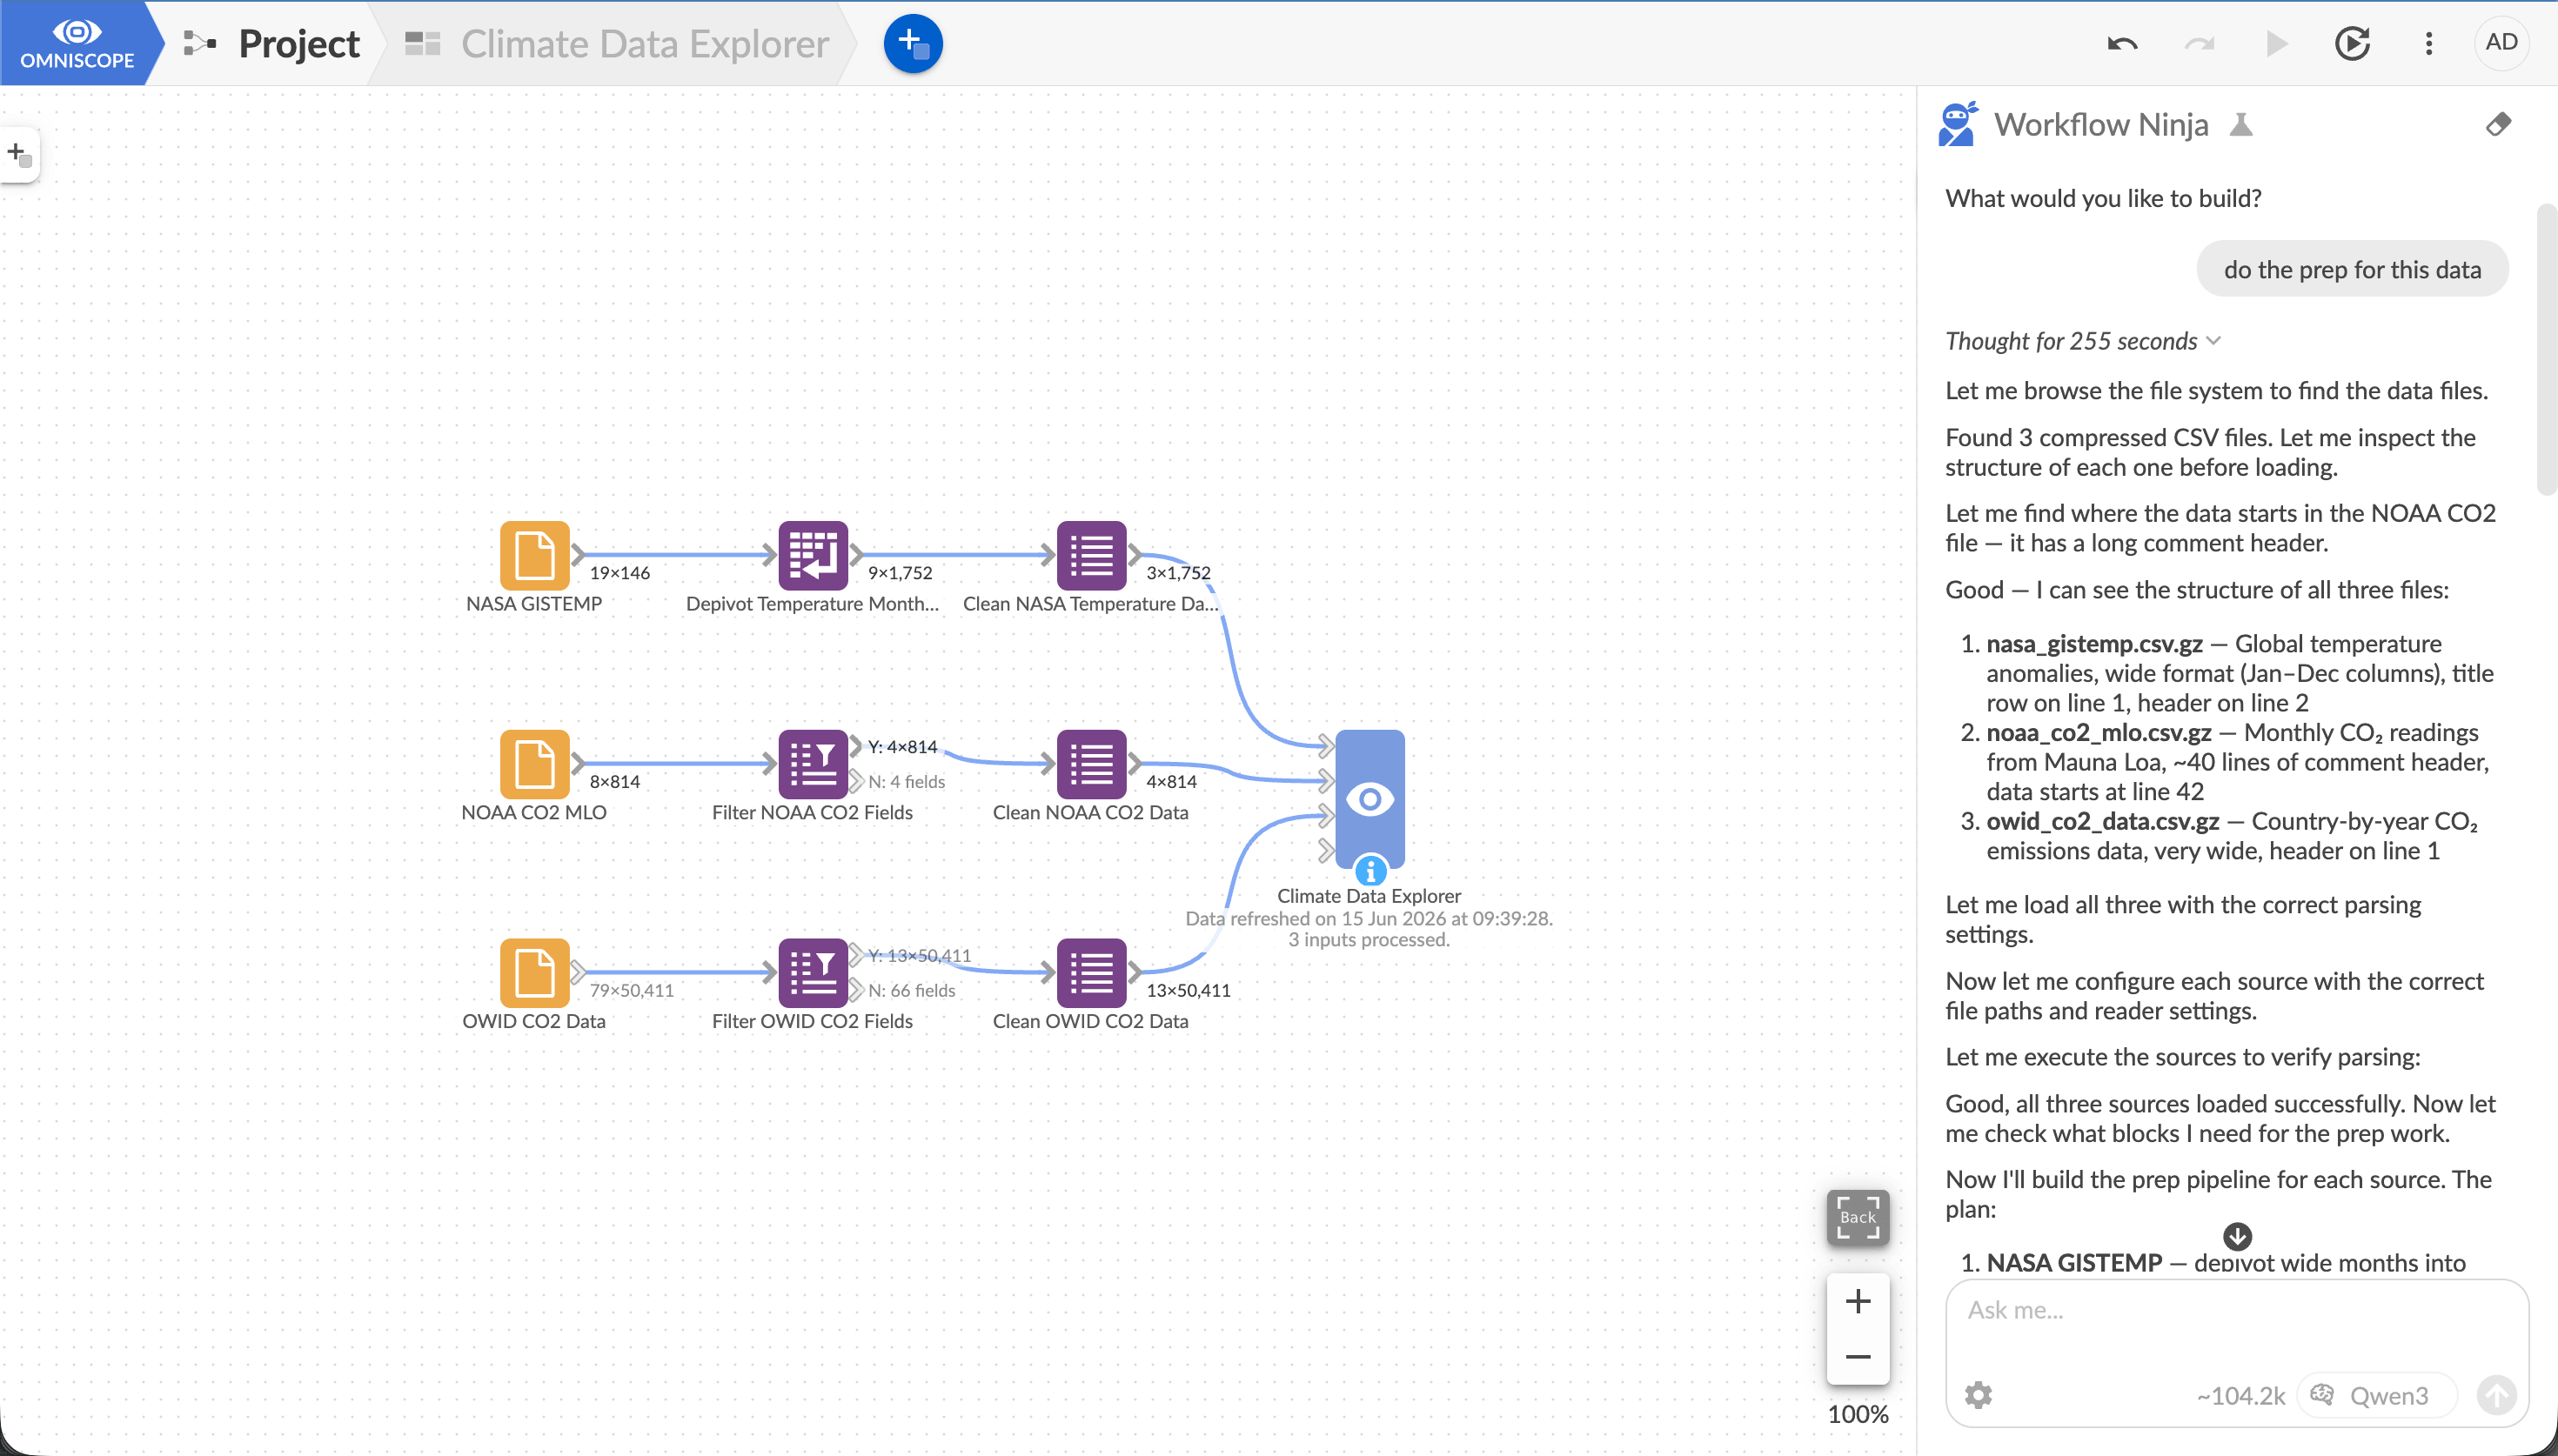The width and height of the screenshot is (2558, 1456).
Task: Expand the Thought for 255 seconds section
Action: coord(2082,341)
